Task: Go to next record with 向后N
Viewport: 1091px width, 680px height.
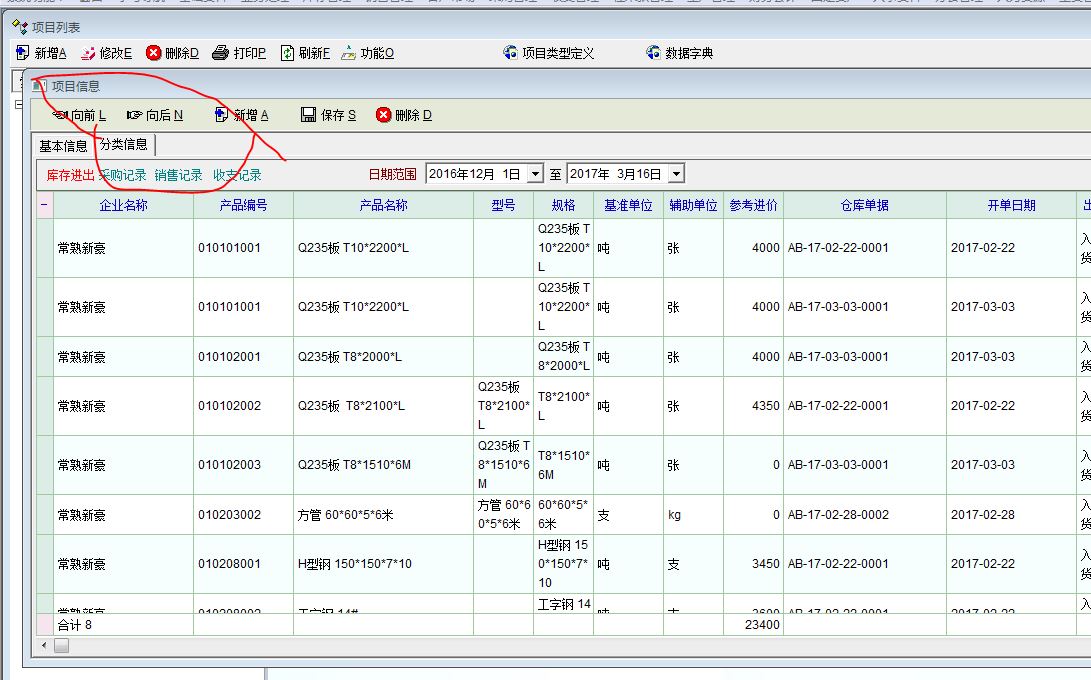Action: [x=135, y=115]
